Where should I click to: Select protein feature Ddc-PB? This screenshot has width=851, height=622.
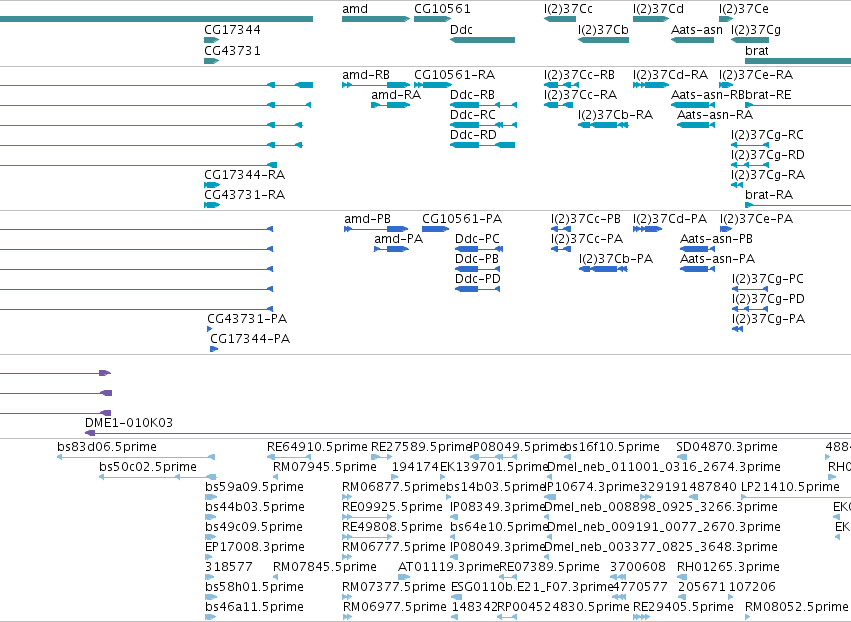click(478, 269)
